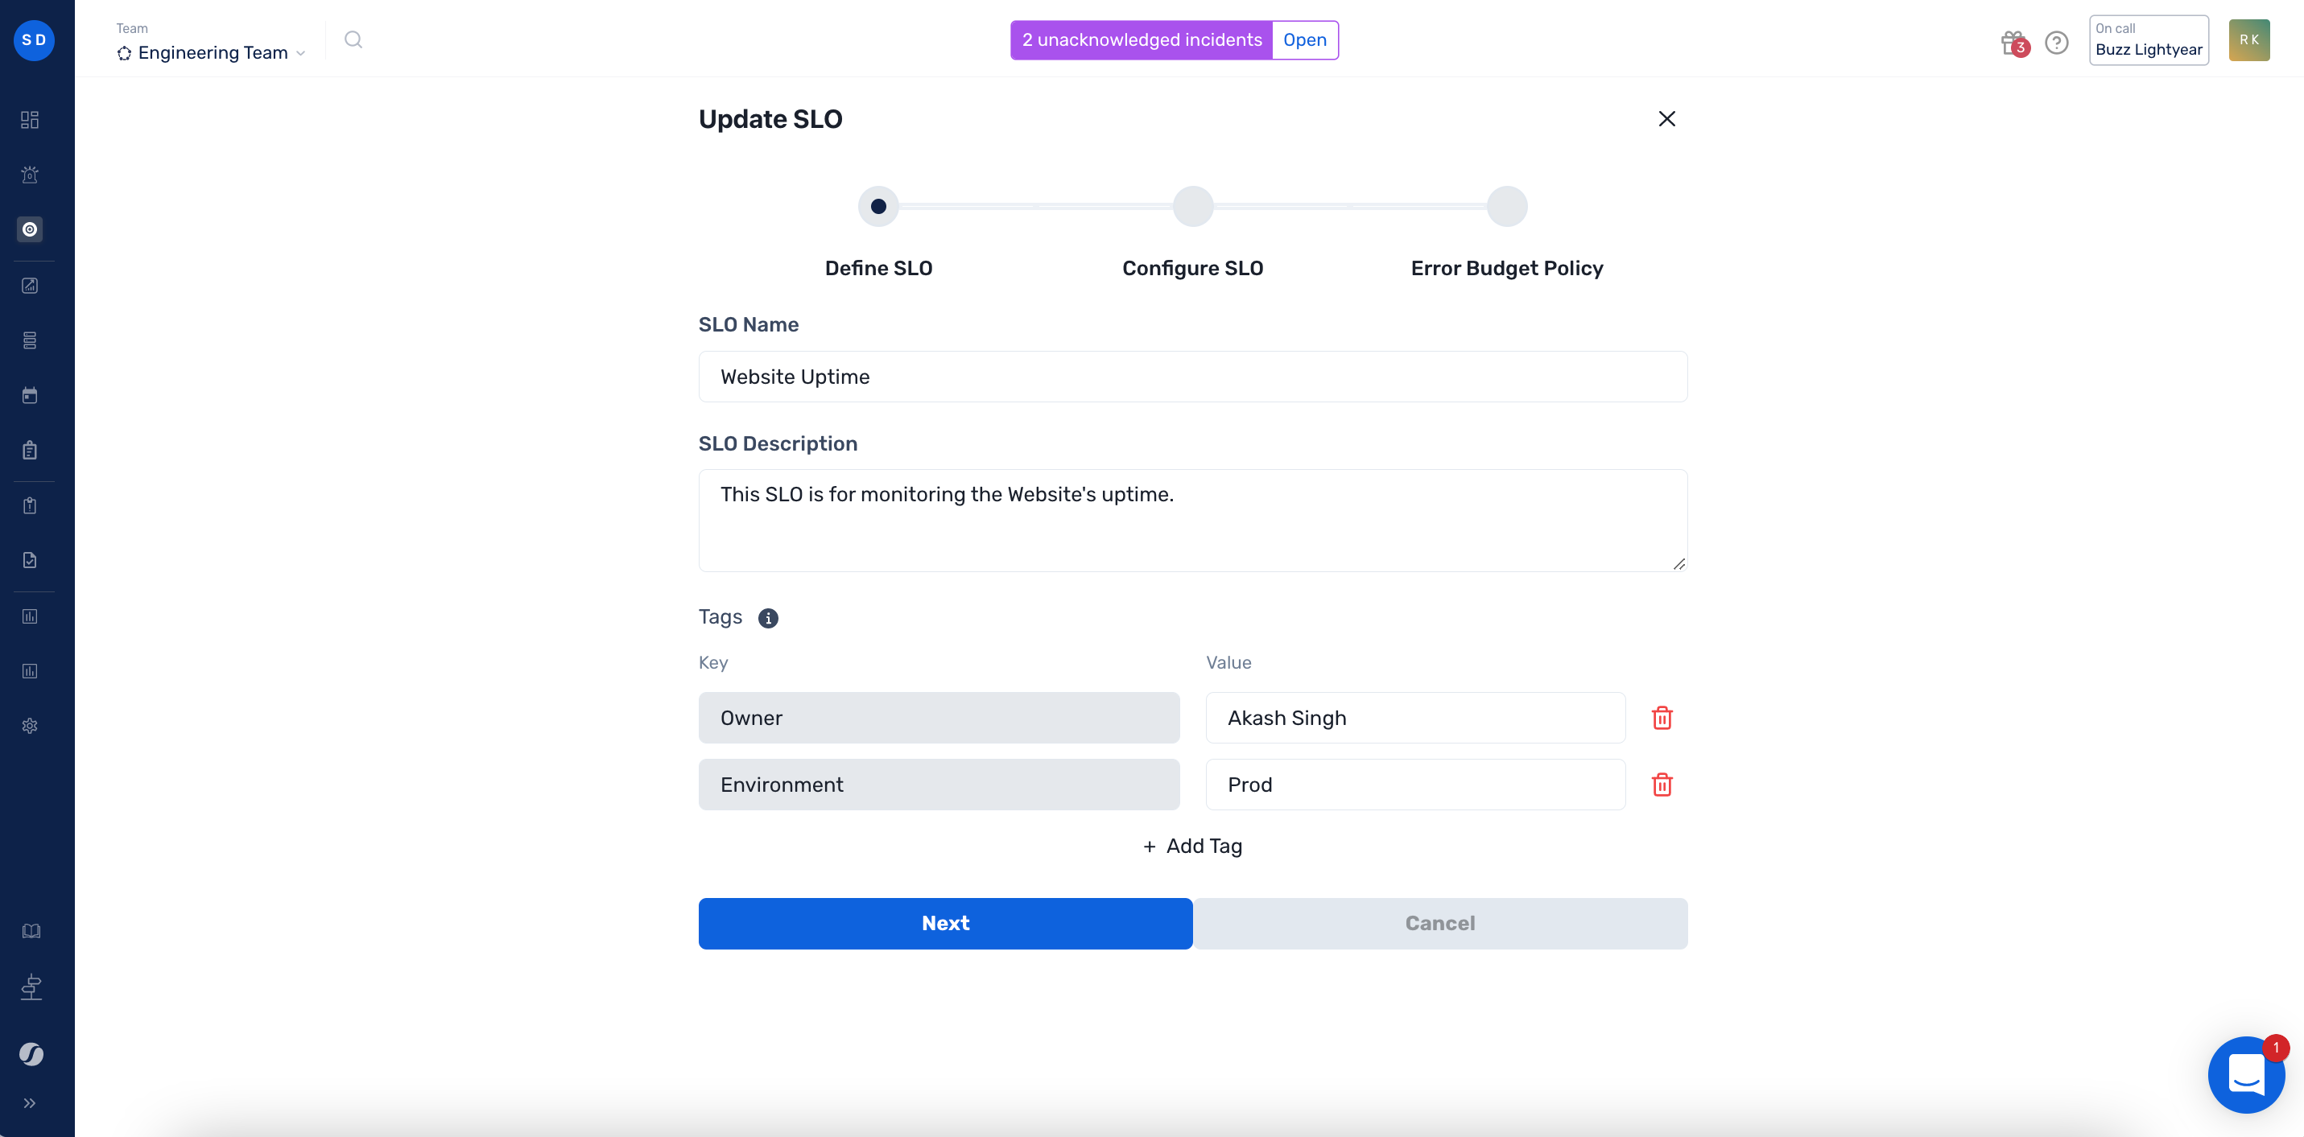Open the RK user profile avatar
Screen dimensions: 2304x1137
[2249, 40]
